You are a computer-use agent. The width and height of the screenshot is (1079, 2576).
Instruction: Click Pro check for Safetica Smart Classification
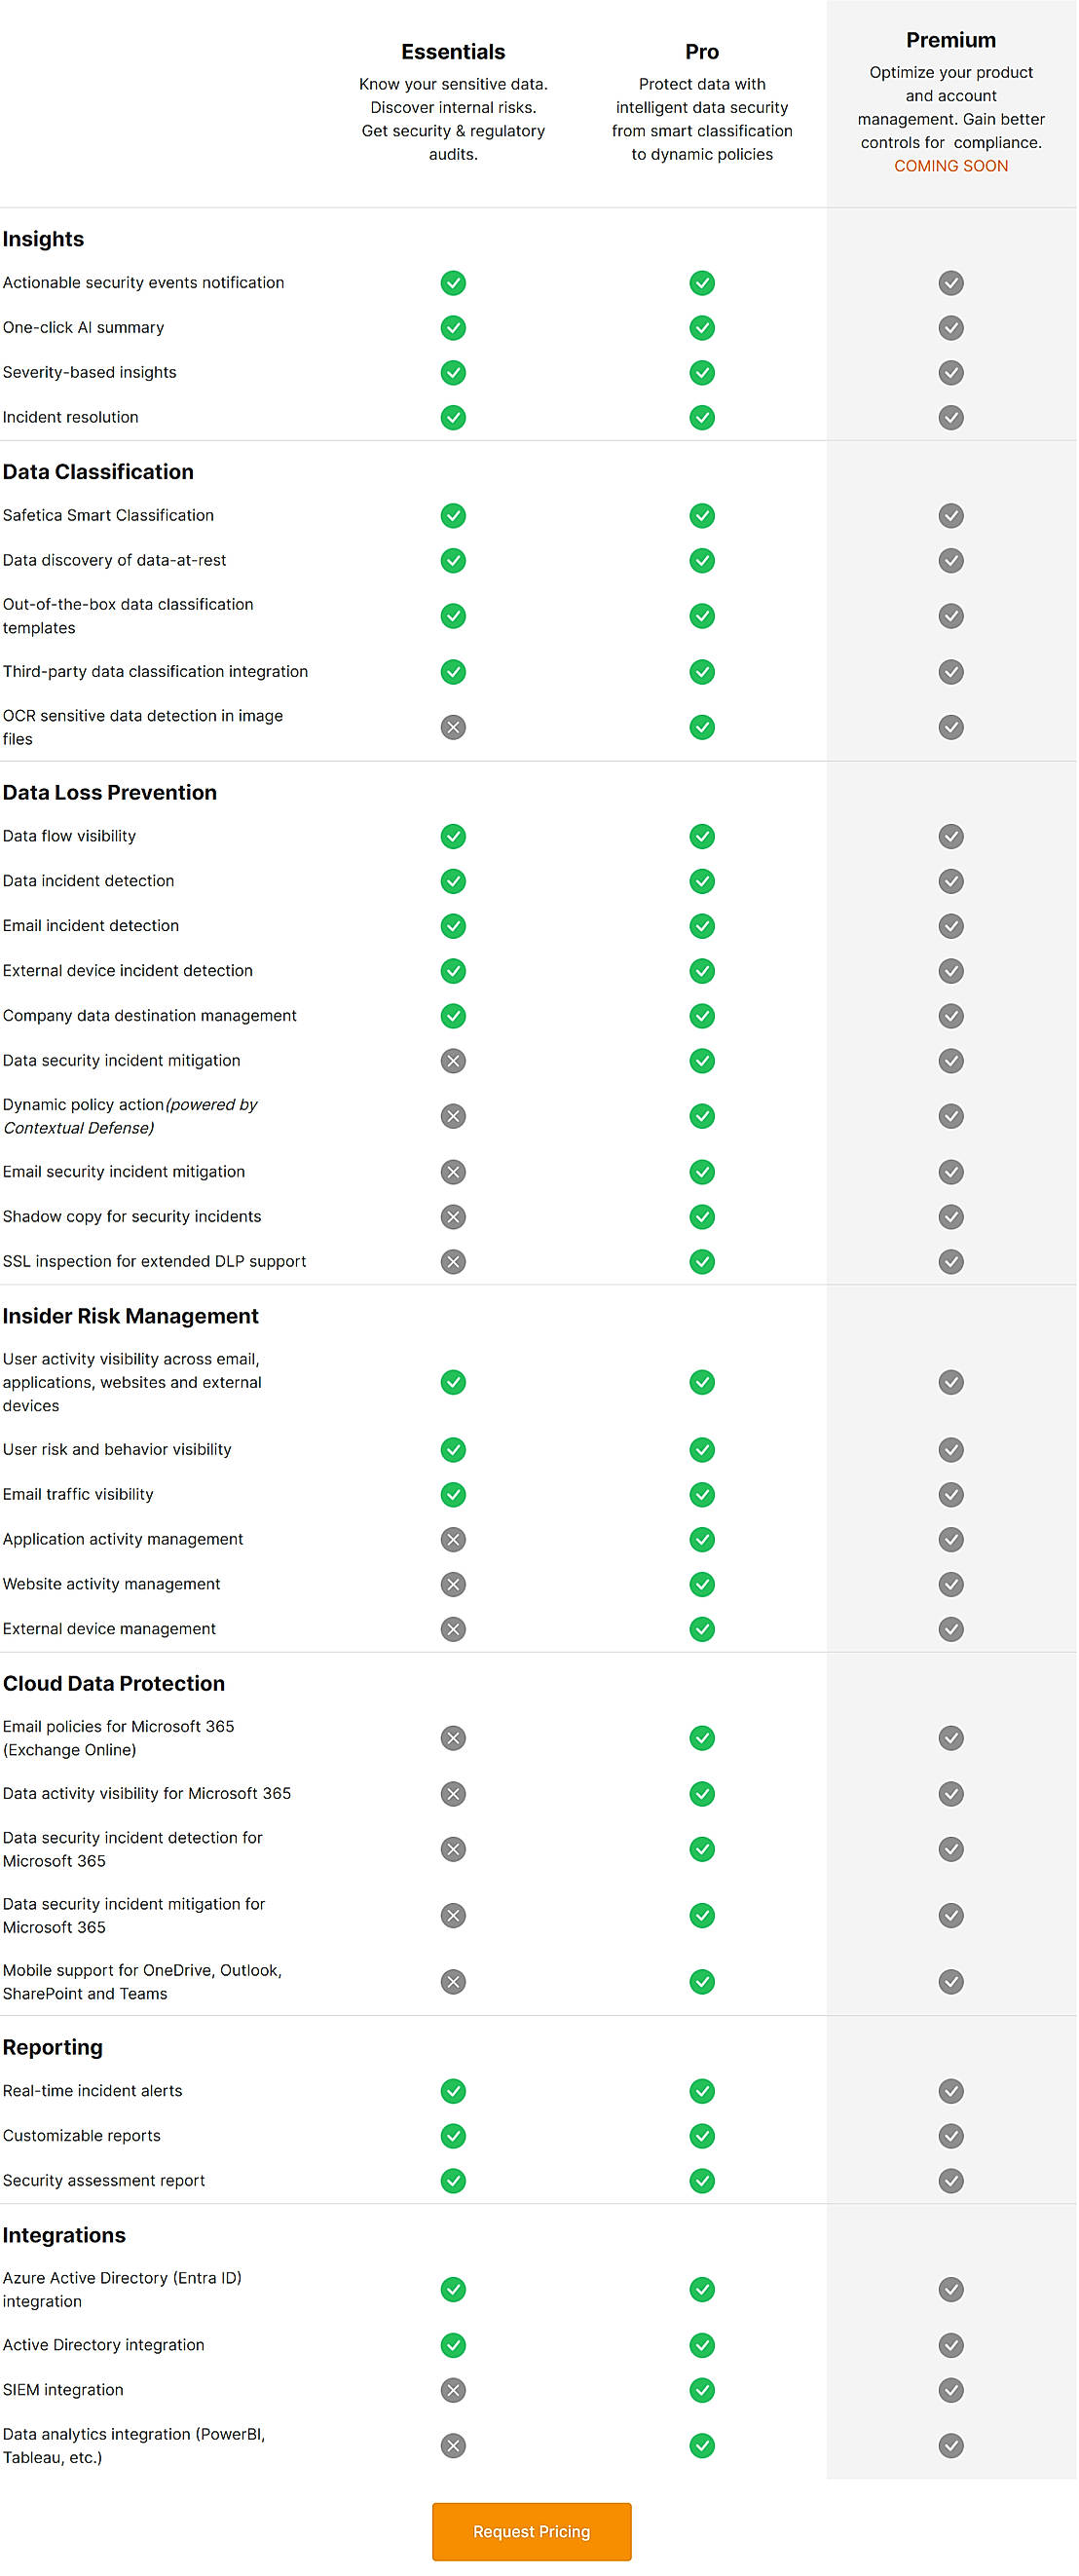click(702, 515)
